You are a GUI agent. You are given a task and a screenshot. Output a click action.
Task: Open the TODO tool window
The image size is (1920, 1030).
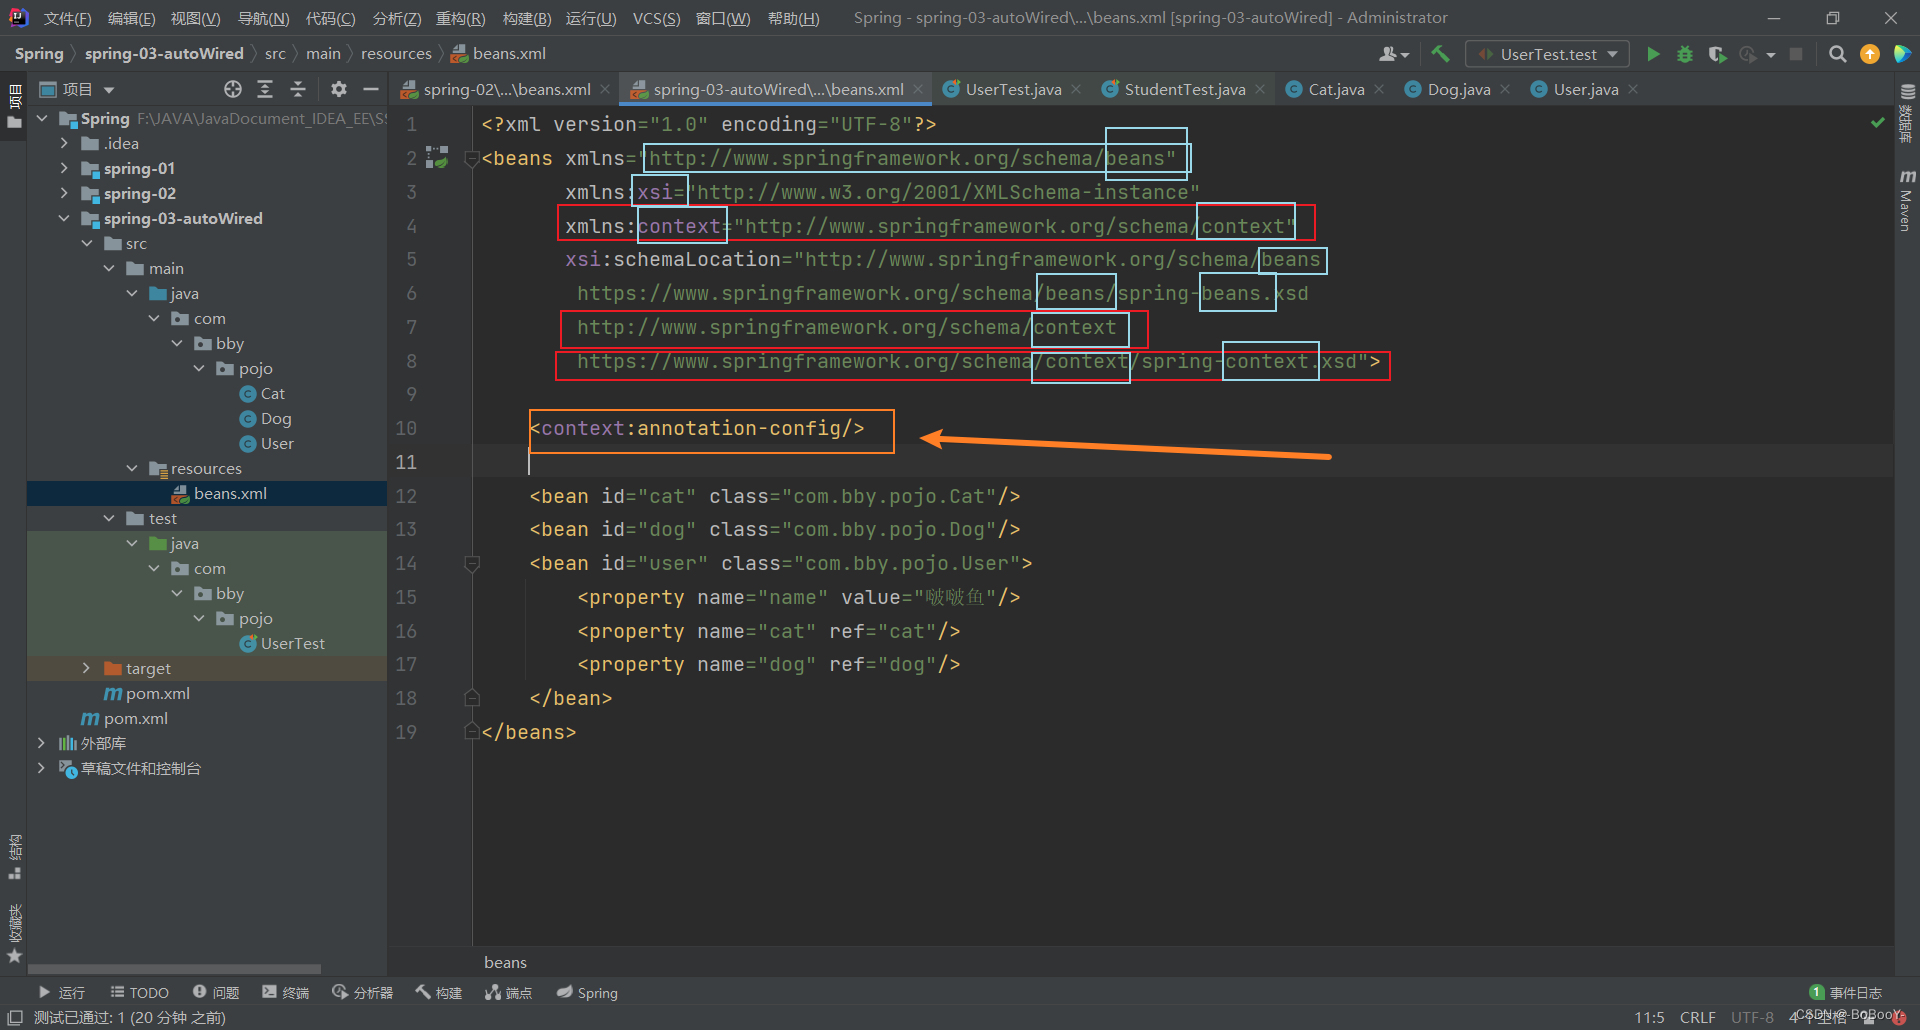[139, 992]
